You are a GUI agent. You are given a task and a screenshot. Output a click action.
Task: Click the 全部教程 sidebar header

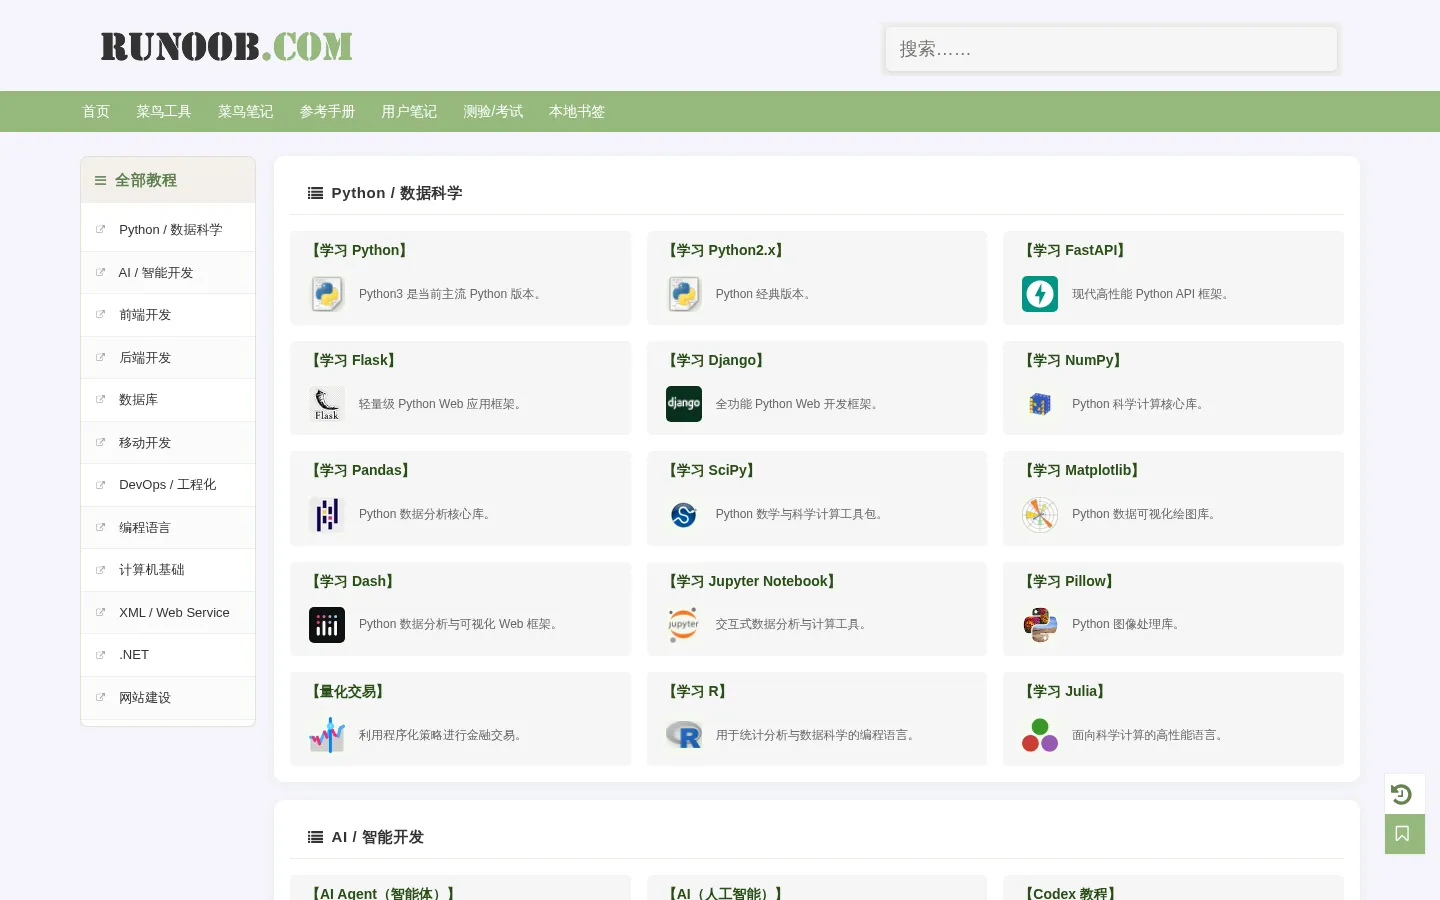coord(168,180)
